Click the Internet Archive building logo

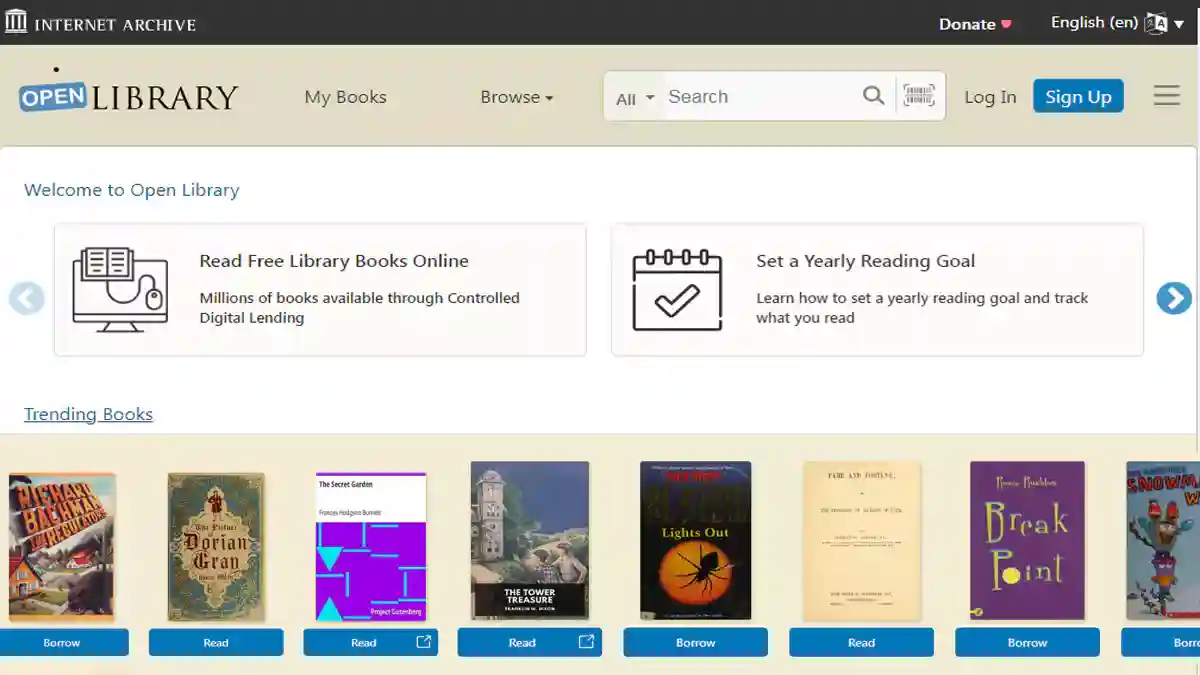click(16, 21)
